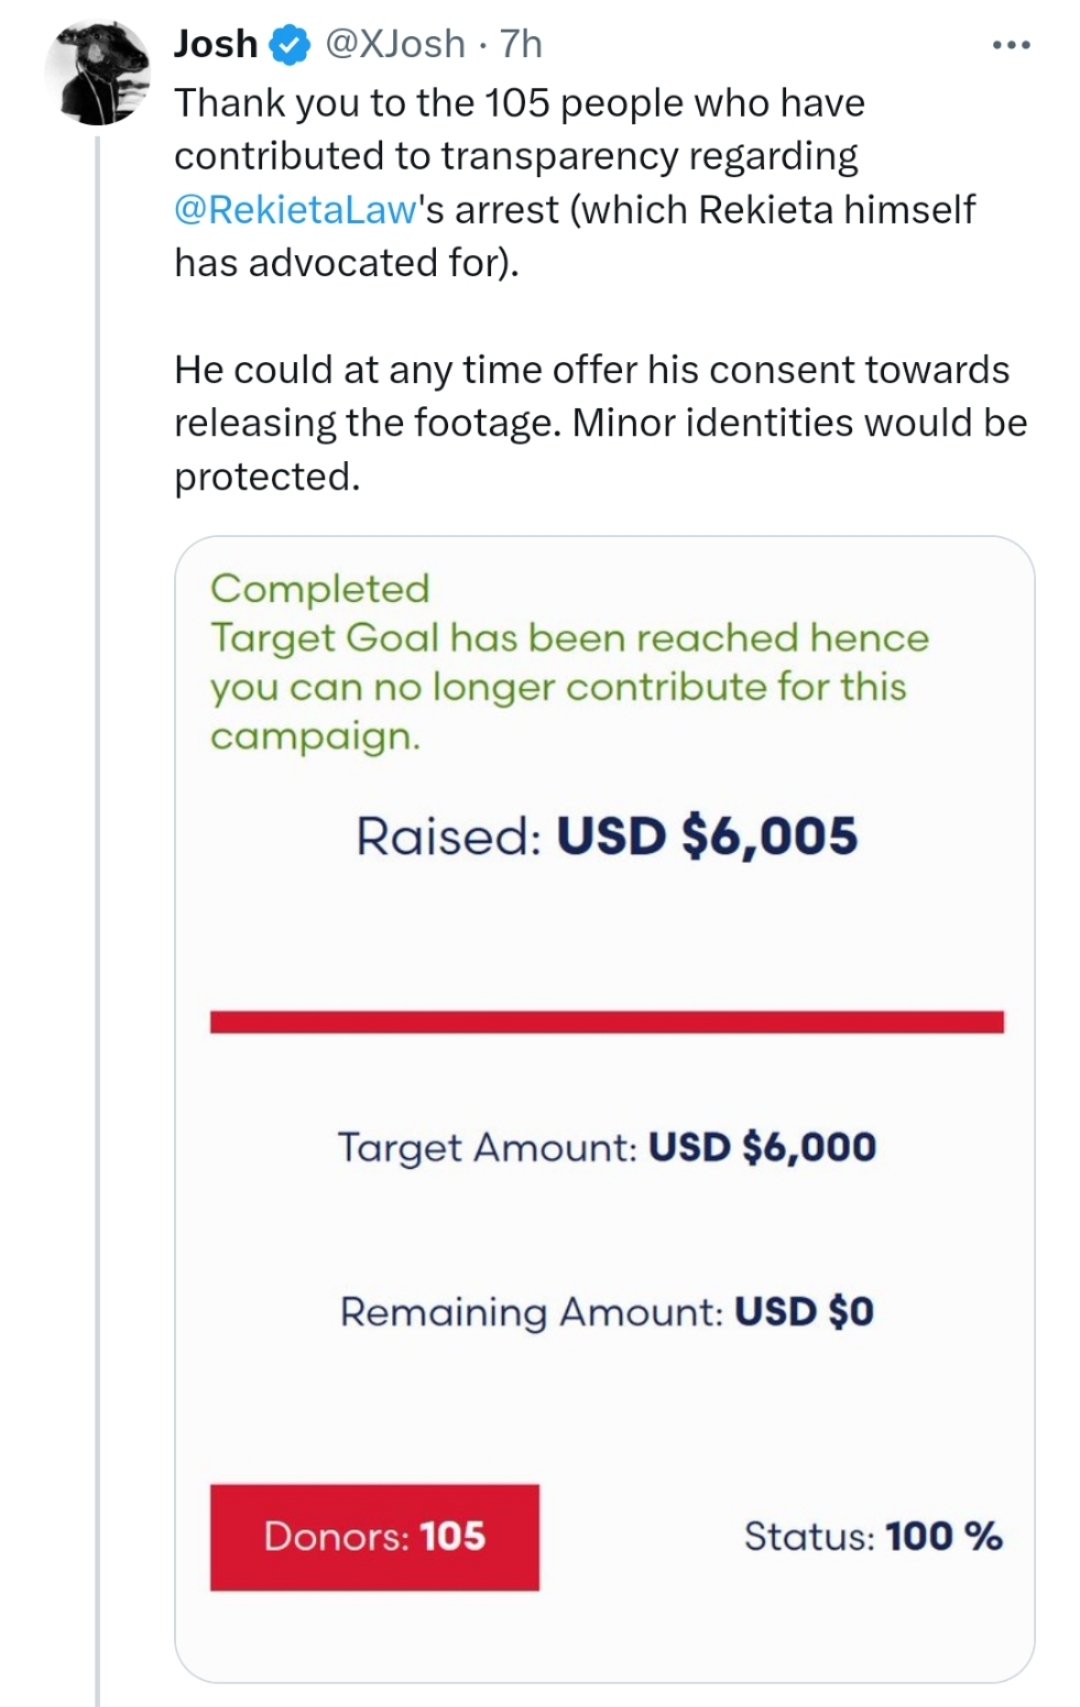Screen dimensions: 1080x1707
Task: Click the blue verified badge beside Josh
Action: pyautogui.click(x=288, y=45)
